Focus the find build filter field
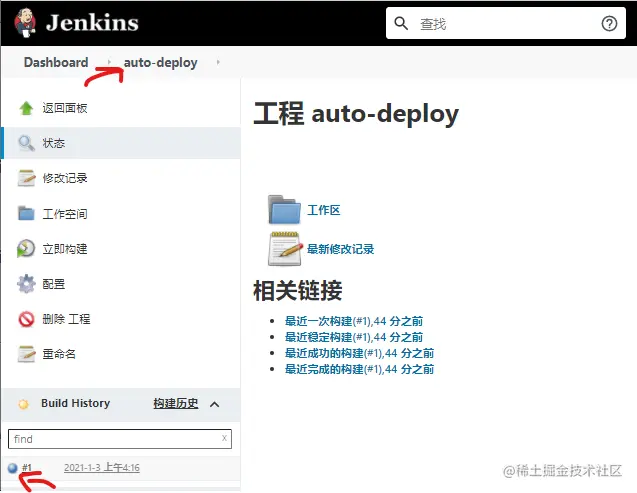The image size is (637, 493). (120, 439)
